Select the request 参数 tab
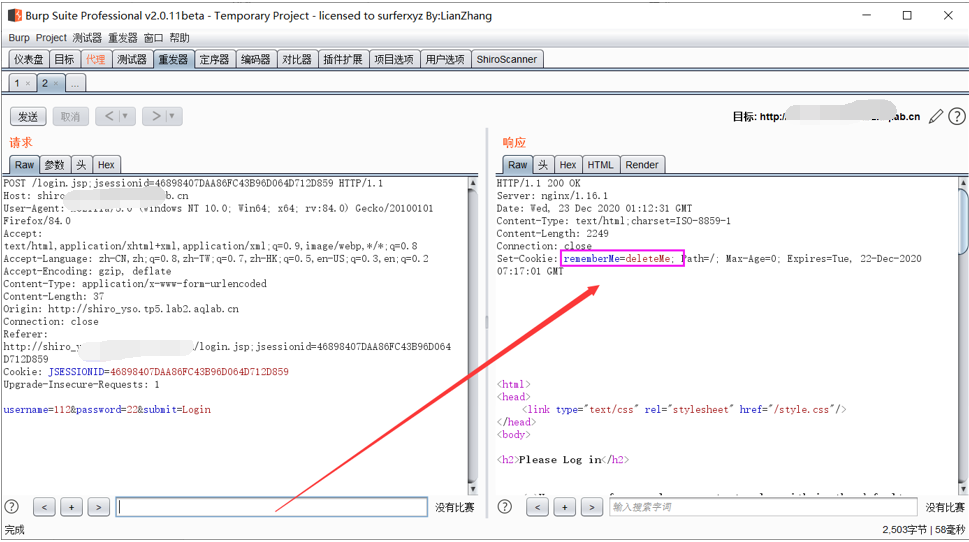 [54, 165]
